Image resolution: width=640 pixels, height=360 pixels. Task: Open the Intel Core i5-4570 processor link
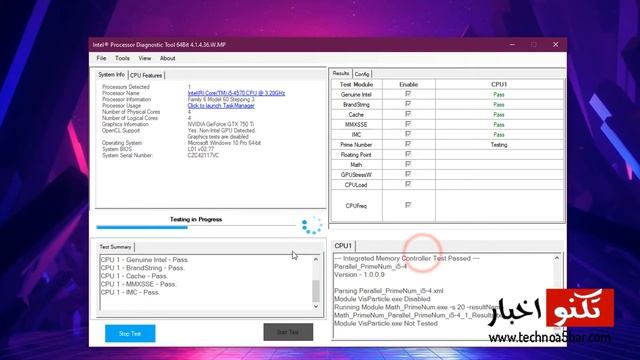tap(236, 93)
